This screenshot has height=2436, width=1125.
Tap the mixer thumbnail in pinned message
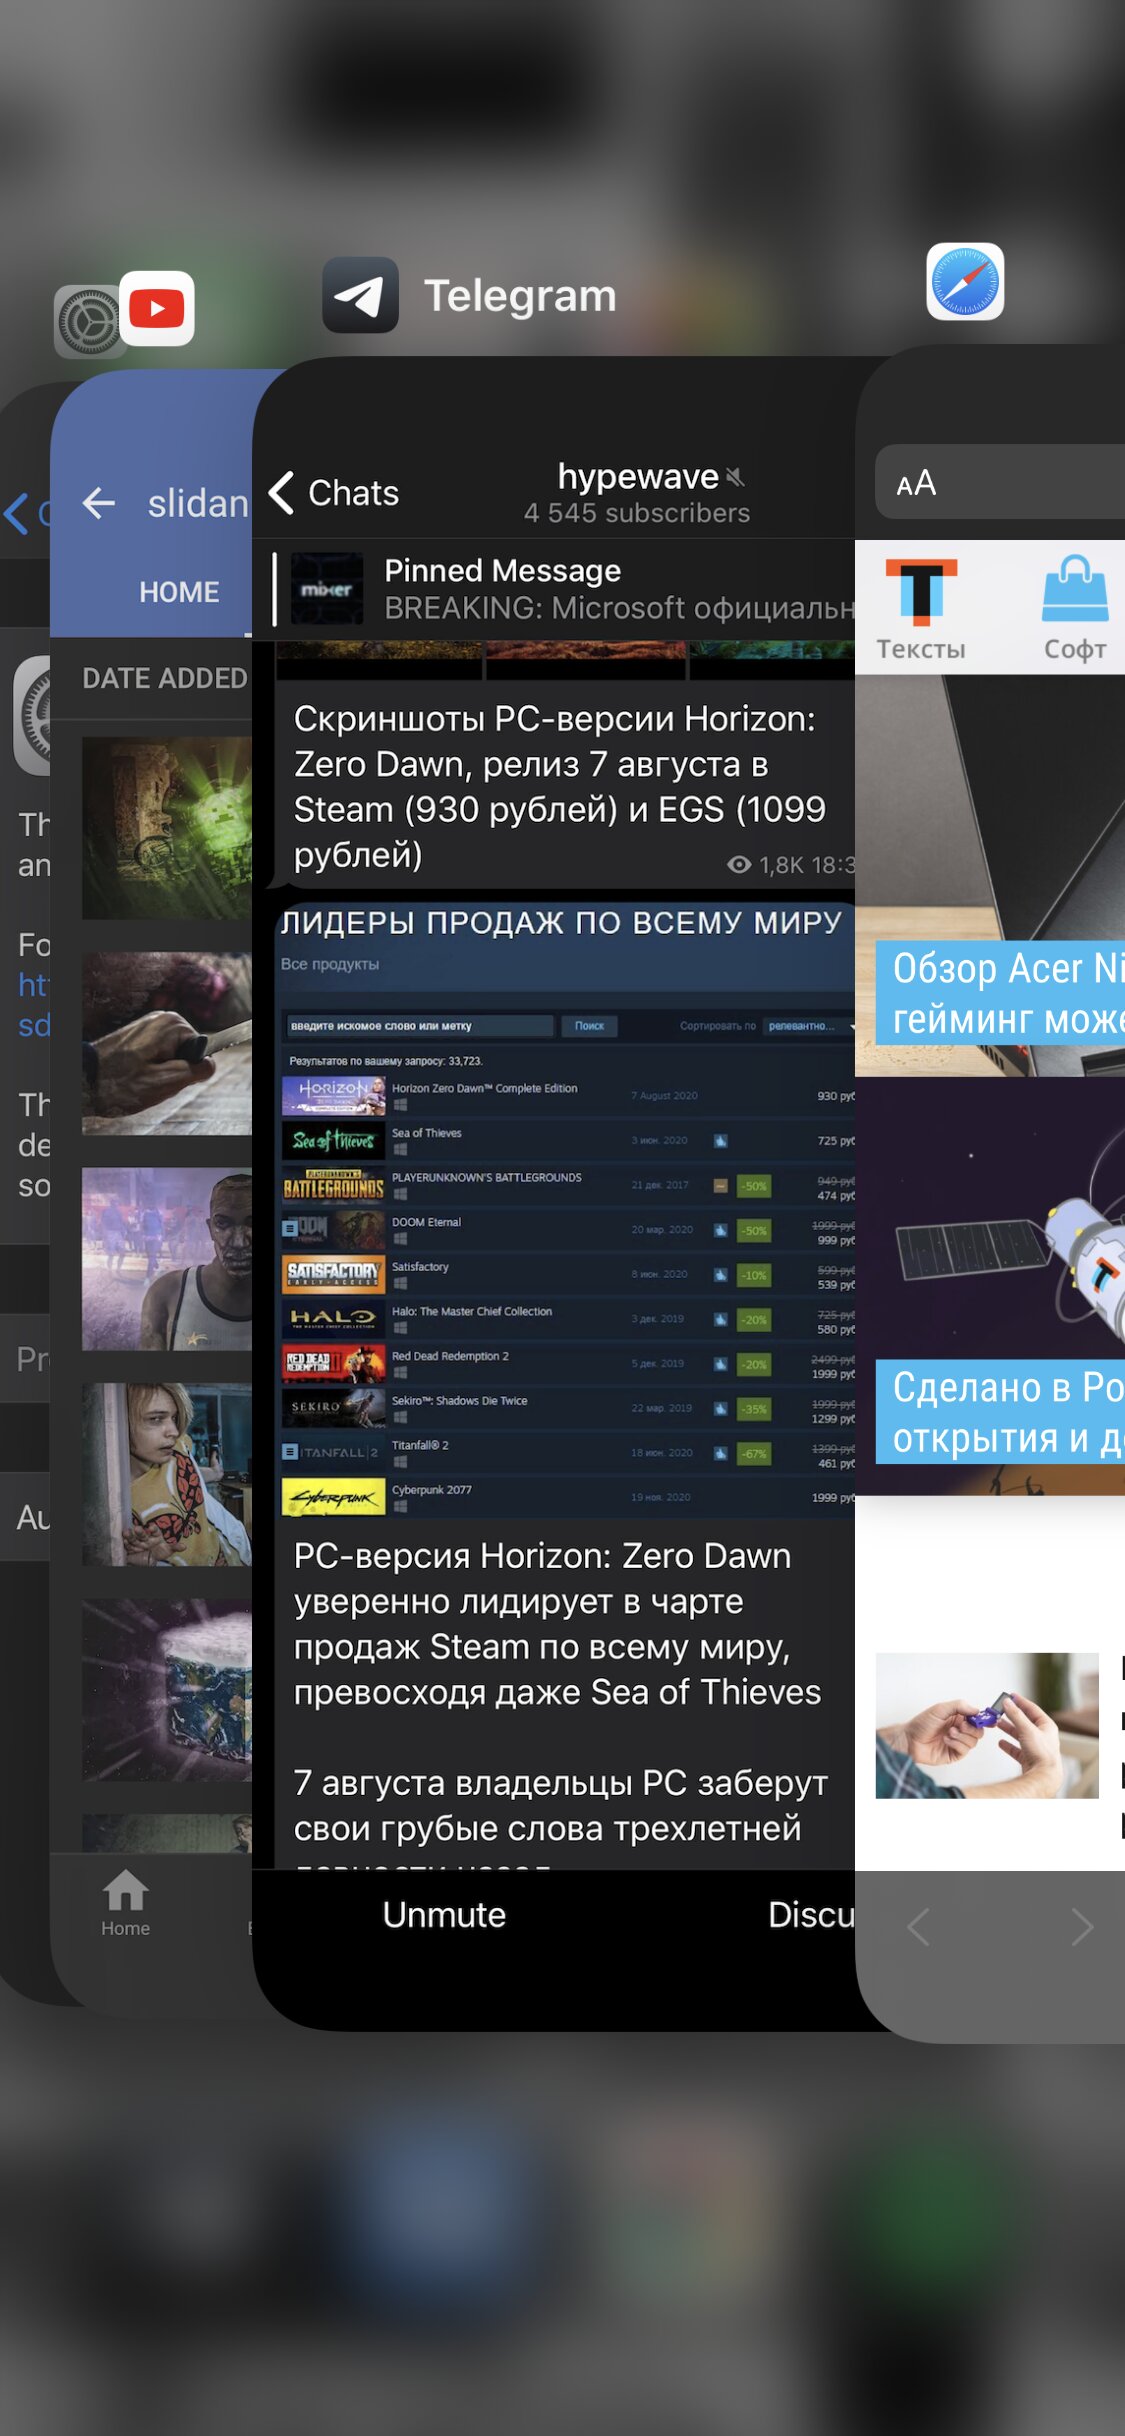pos(327,589)
